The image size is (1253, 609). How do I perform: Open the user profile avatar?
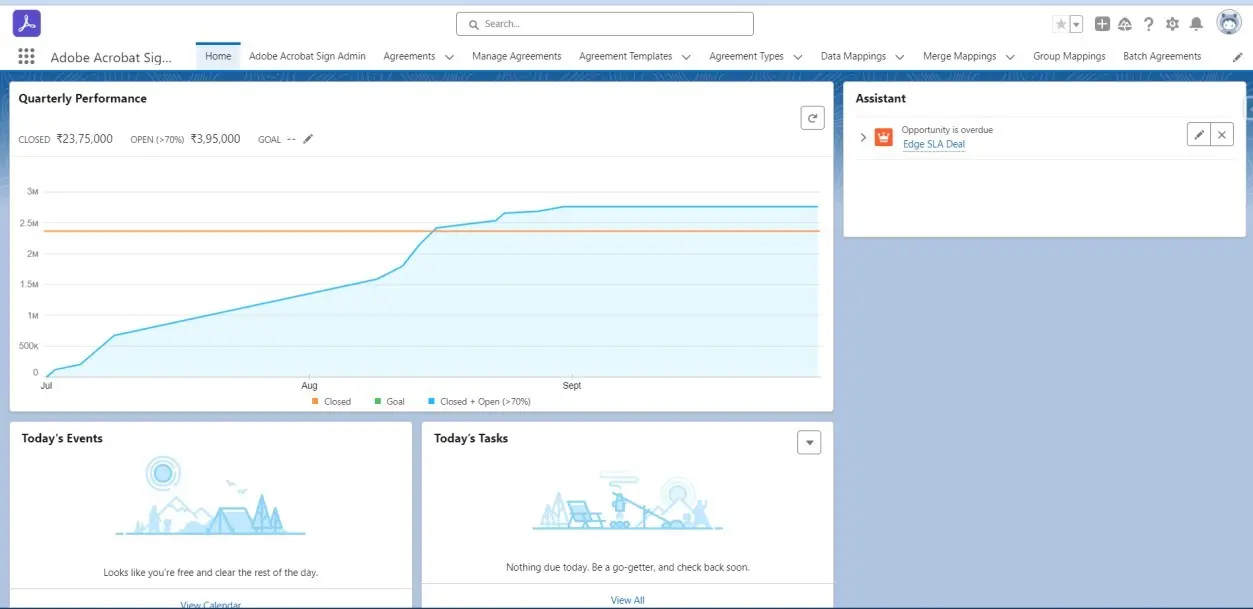(1228, 23)
